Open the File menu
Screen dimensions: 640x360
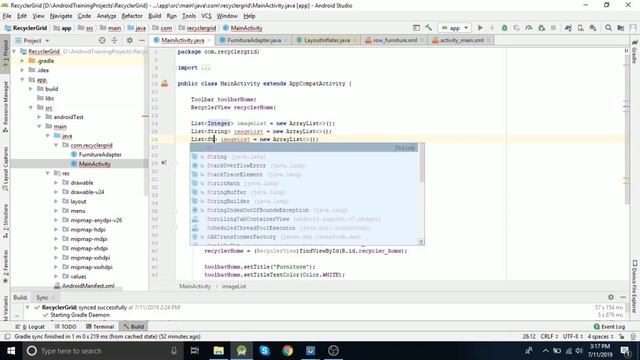click(x=7, y=16)
